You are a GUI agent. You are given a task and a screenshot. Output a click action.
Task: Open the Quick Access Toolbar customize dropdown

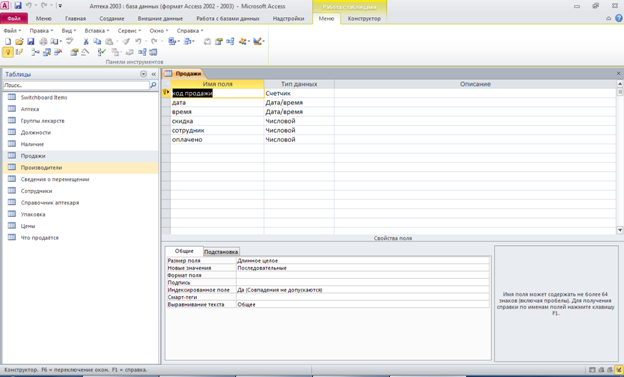coord(60,6)
